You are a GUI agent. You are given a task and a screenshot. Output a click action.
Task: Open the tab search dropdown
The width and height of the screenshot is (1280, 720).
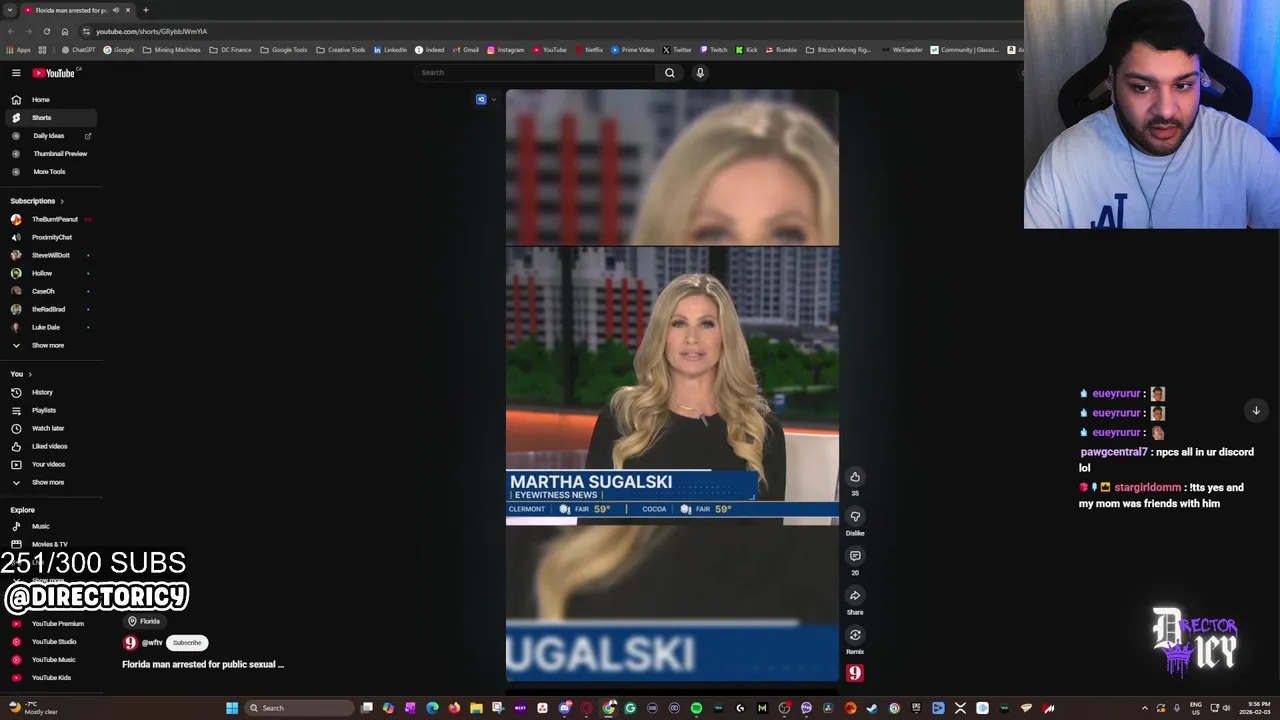[9, 10]
